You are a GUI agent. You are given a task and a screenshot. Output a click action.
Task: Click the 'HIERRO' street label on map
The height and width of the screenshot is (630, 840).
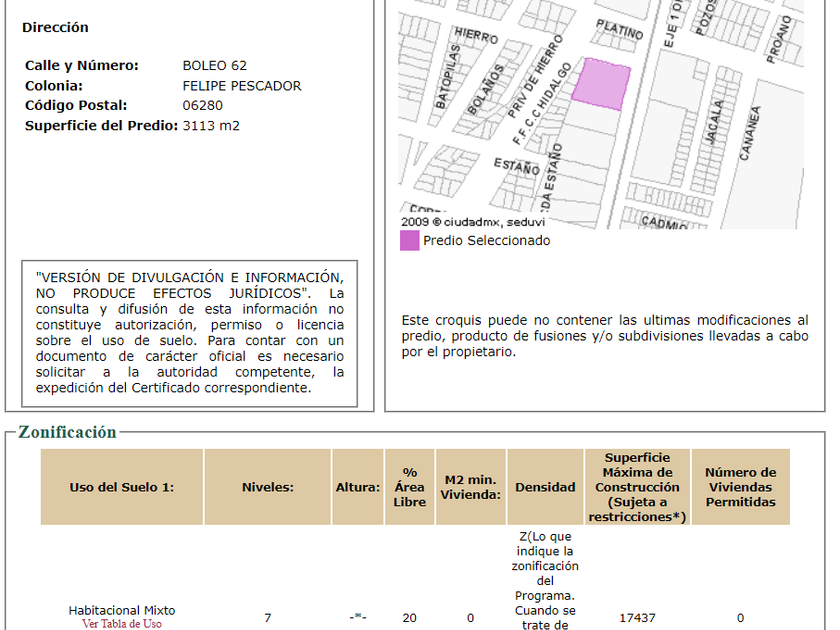click(476, 35)
